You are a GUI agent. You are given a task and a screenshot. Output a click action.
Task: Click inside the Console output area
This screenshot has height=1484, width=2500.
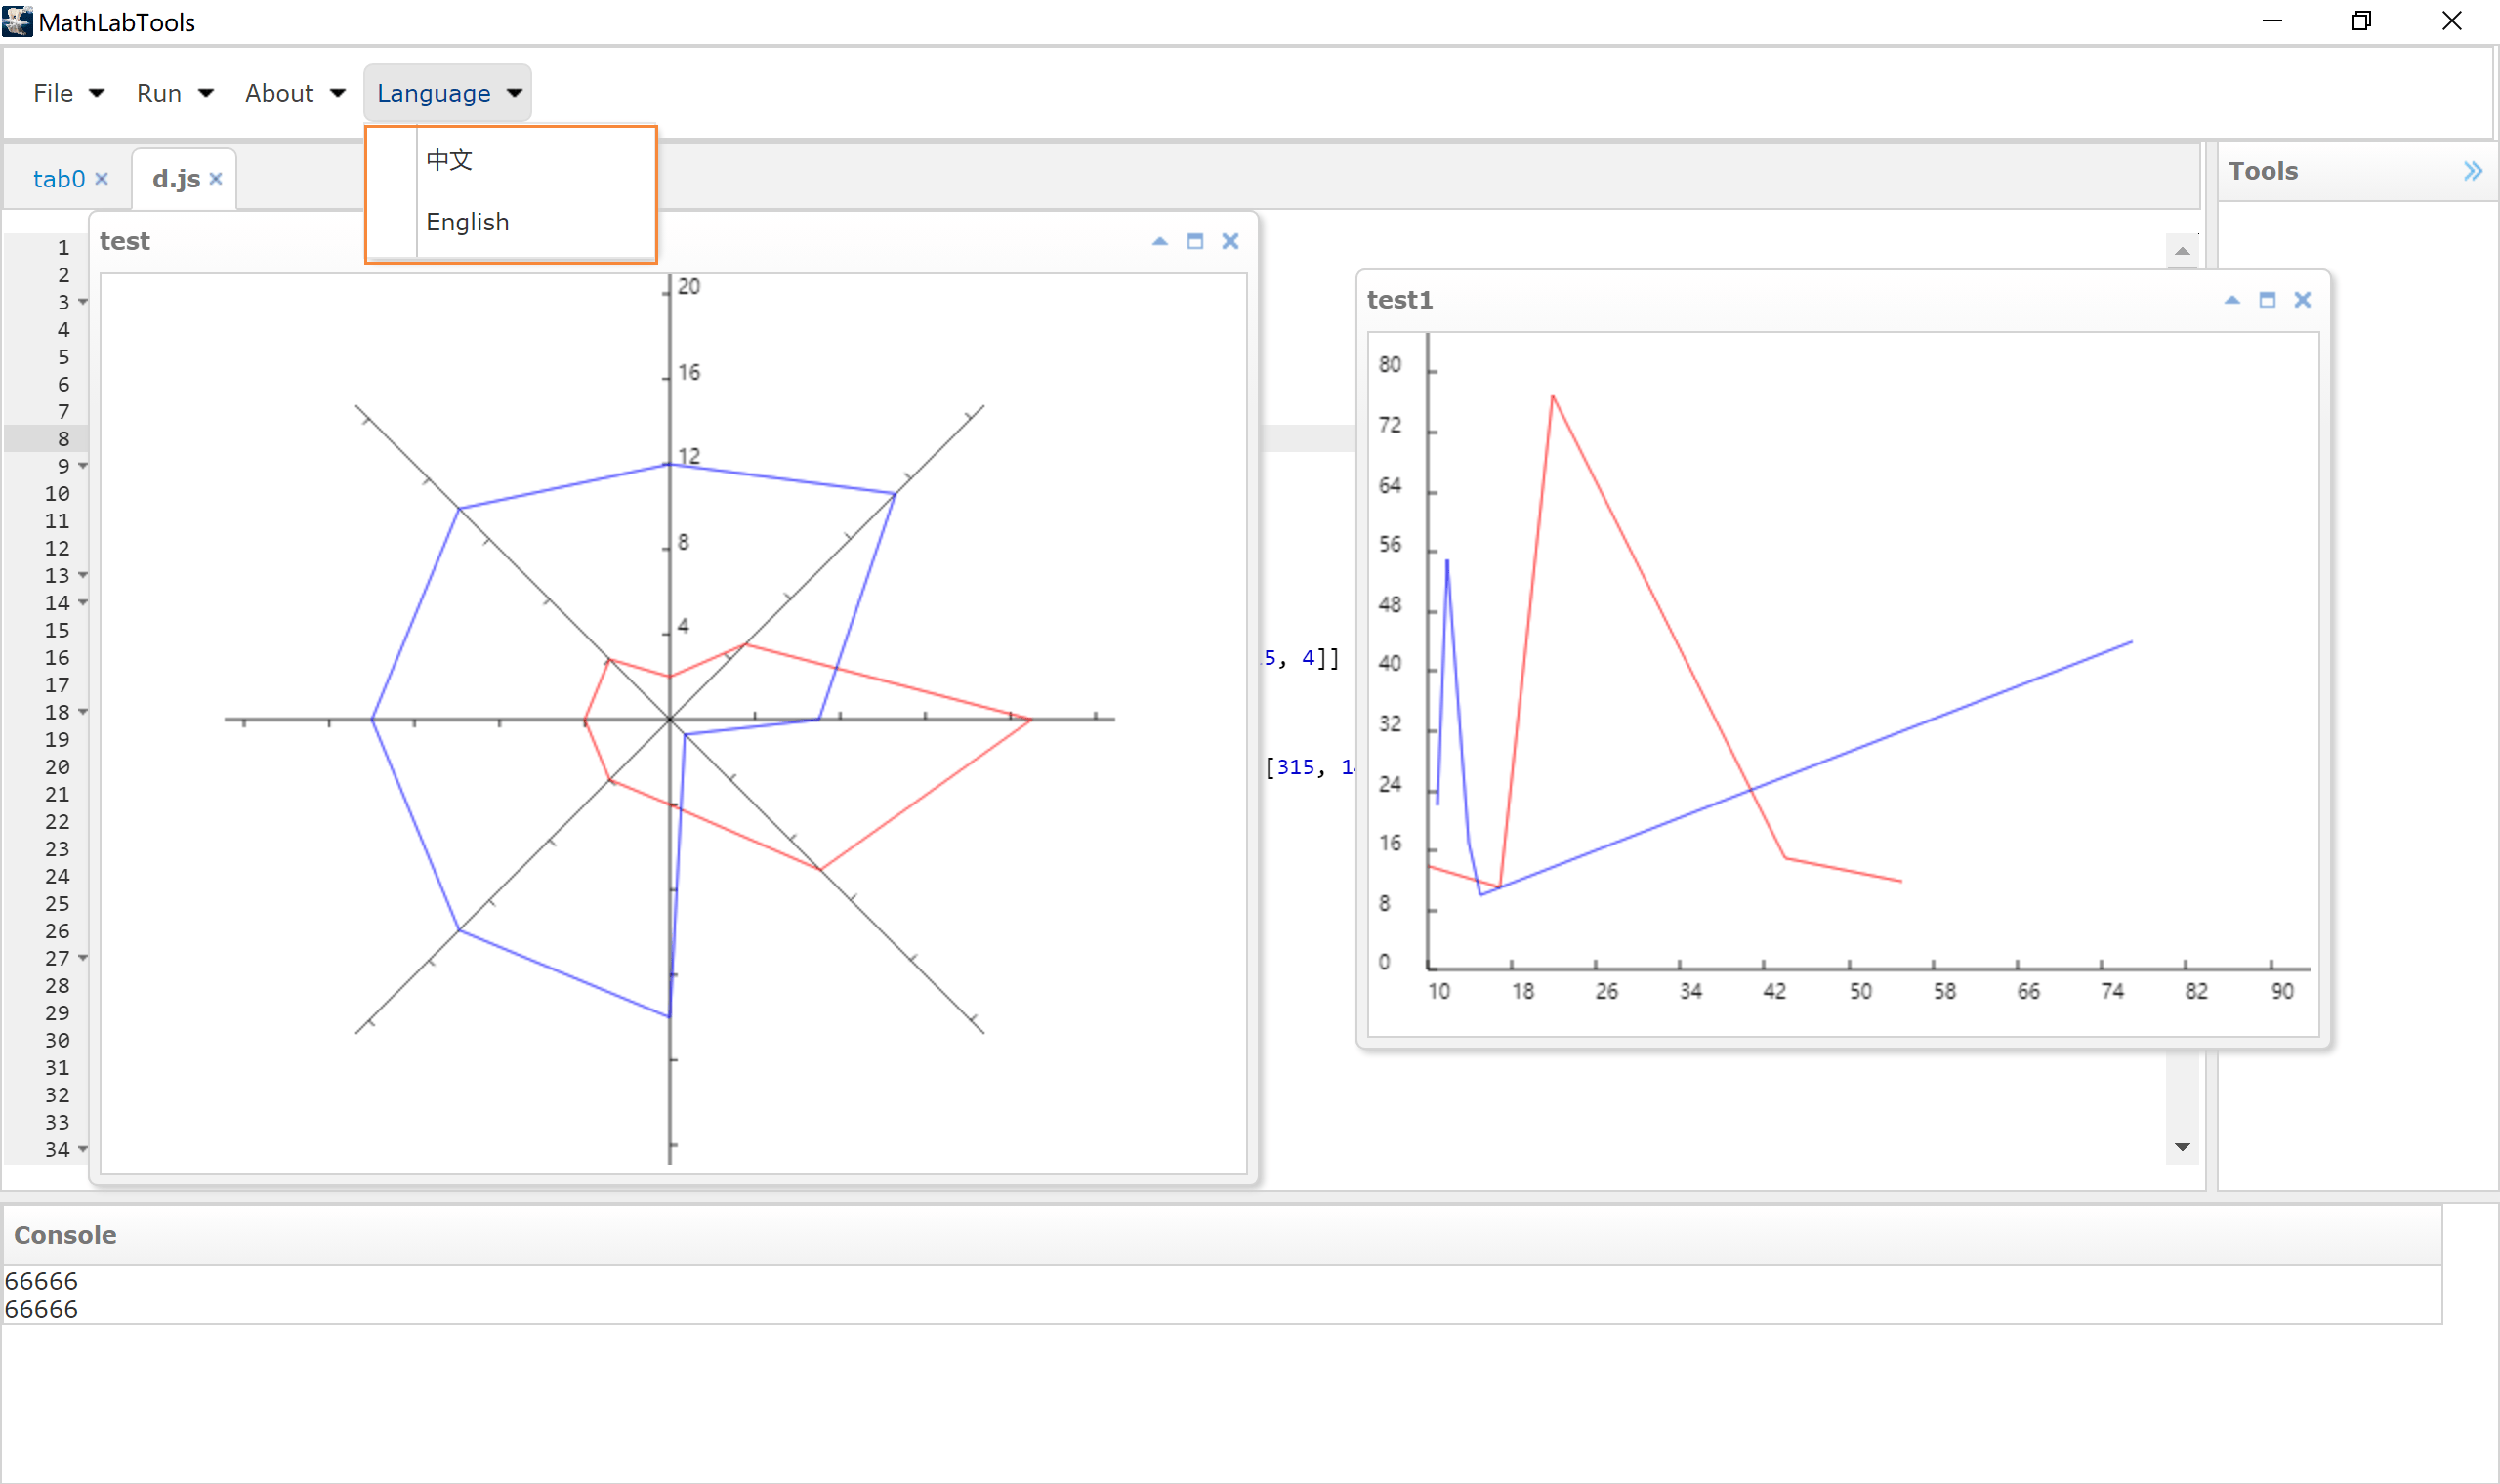[600, 1295]
